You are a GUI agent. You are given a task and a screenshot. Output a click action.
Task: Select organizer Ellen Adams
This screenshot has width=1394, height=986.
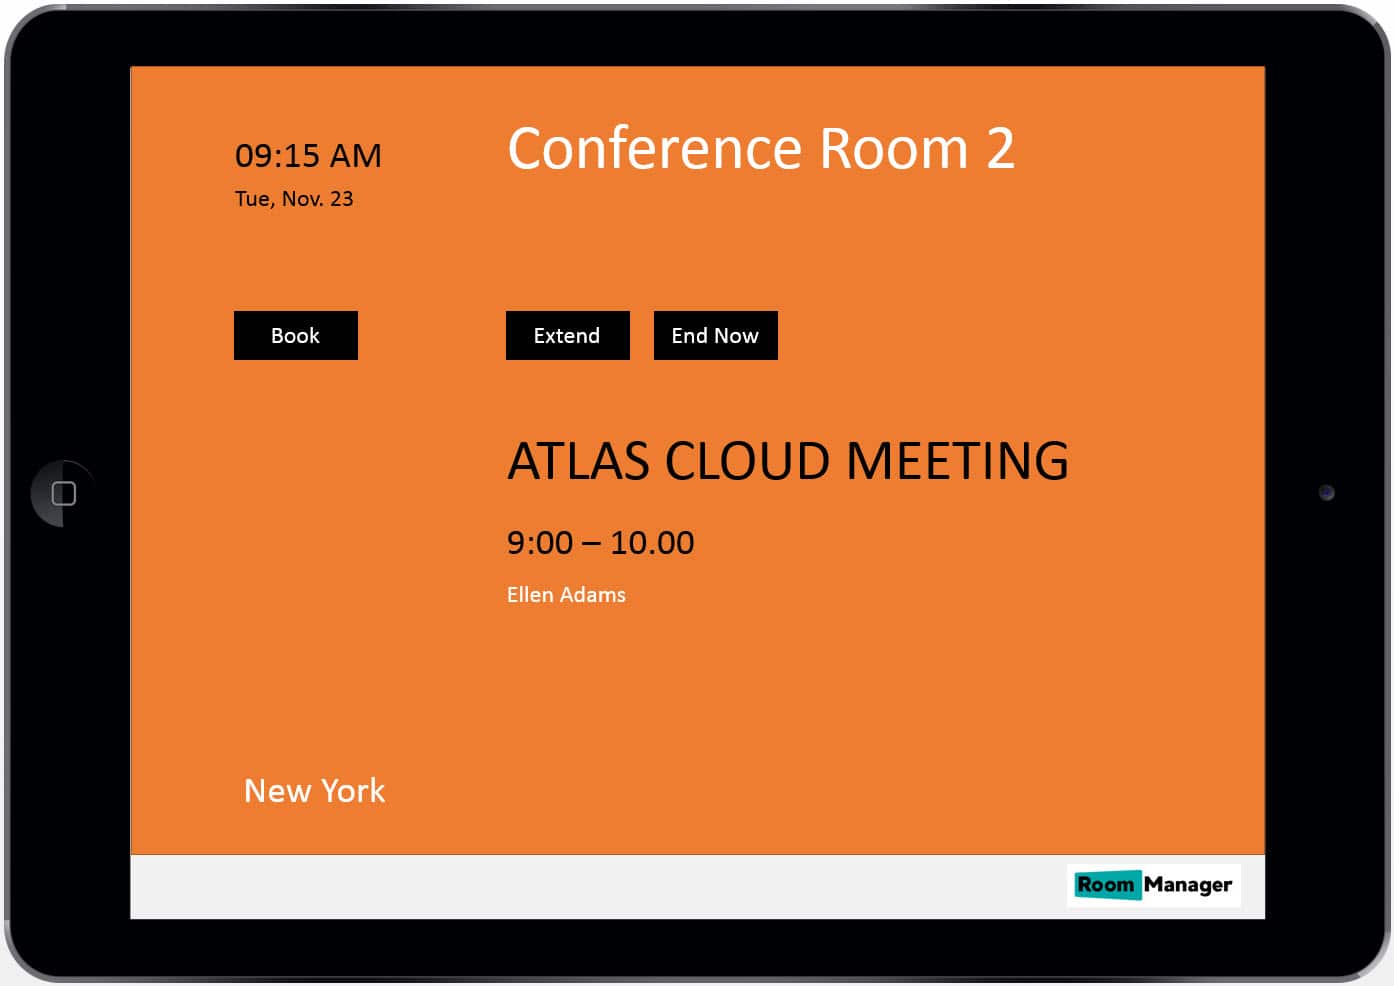click(x=566, y=594)
